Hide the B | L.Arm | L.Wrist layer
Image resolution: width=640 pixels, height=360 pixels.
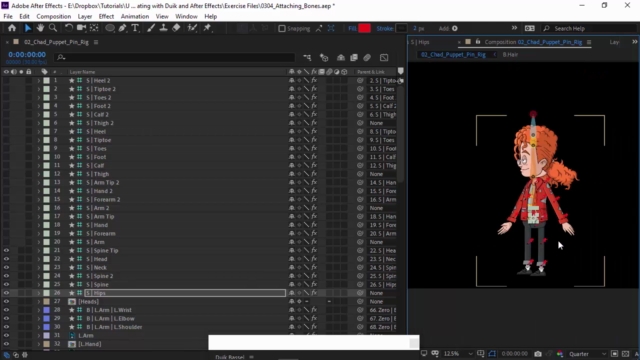[x=6, y=310]
